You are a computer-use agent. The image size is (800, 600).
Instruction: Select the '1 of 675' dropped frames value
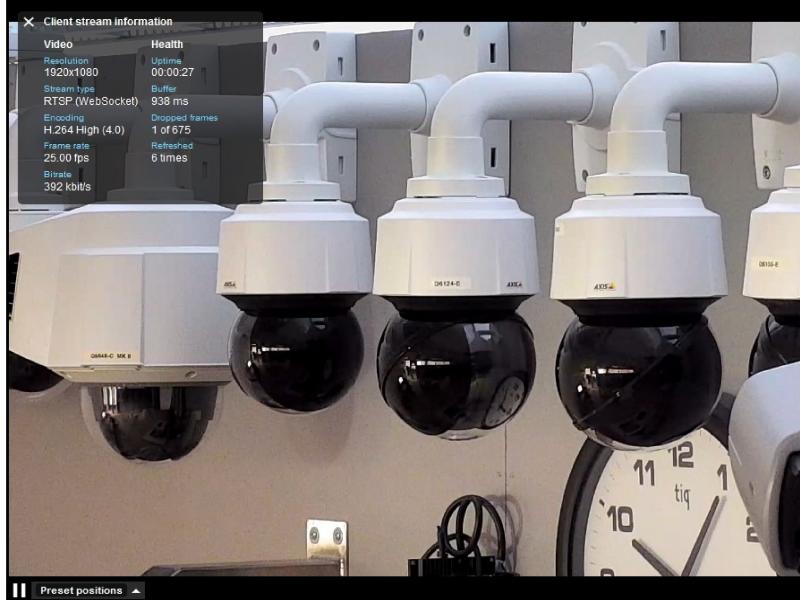pos(171,130)
